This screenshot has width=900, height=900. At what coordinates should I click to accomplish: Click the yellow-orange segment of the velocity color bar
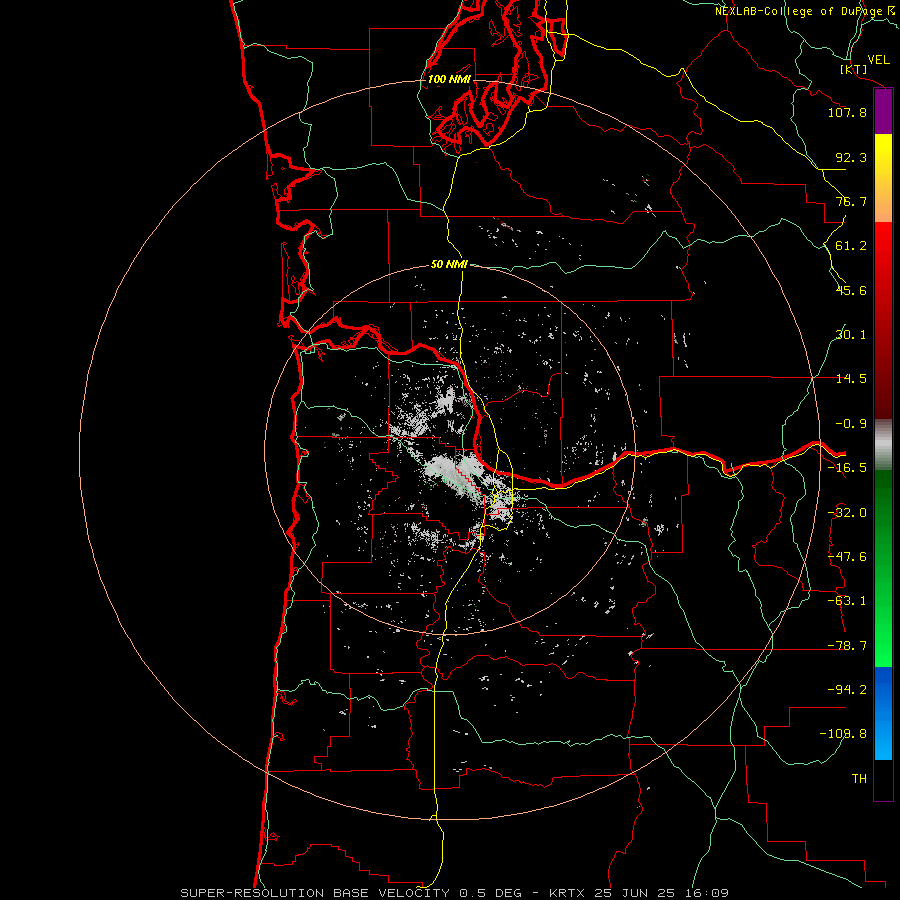[x=883, y=178]
